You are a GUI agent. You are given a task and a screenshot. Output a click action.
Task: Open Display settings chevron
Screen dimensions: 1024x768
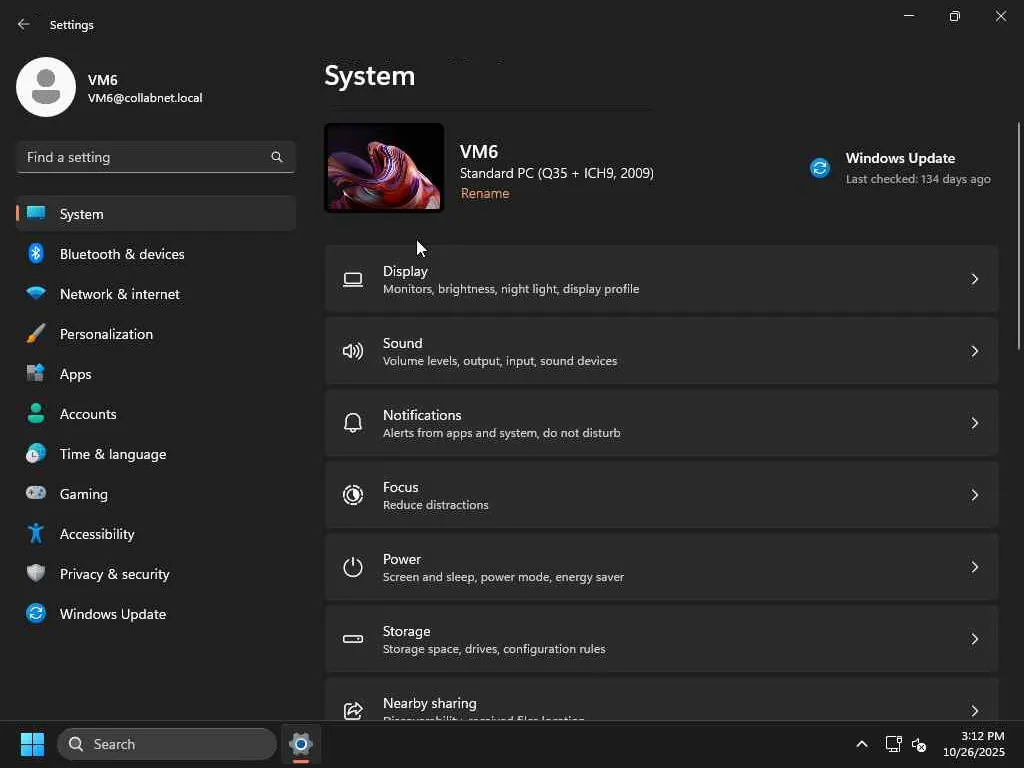tap(974, 279)
